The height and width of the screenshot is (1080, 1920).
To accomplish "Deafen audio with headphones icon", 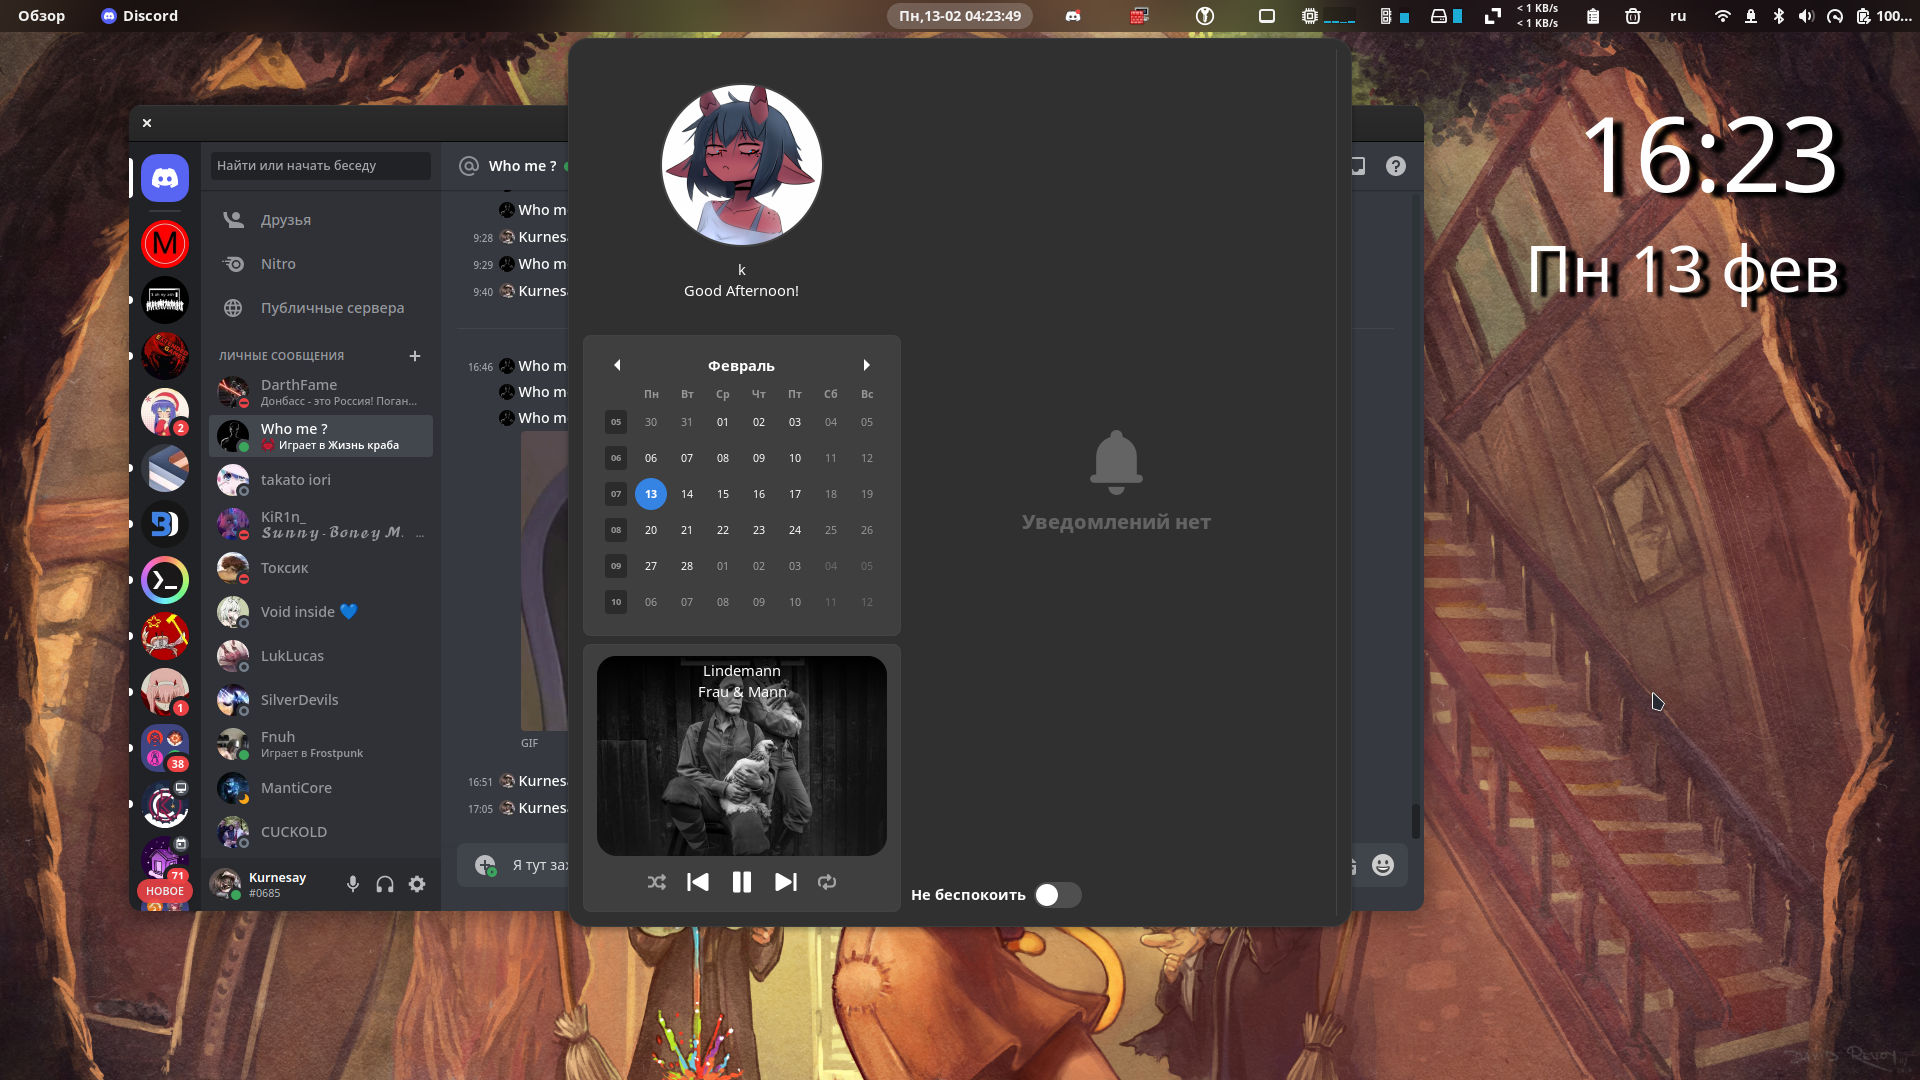I will tap(385, 884).
